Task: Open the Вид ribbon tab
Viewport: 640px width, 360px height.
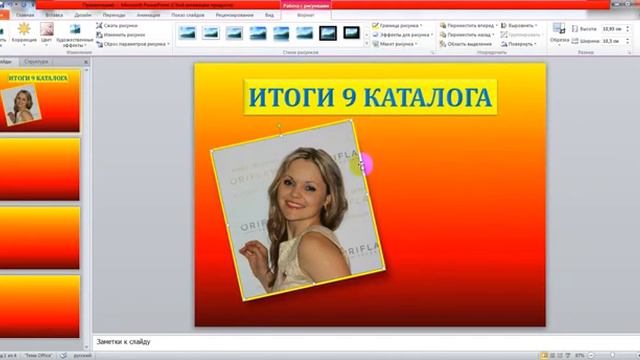Action: tap(269, 15)
